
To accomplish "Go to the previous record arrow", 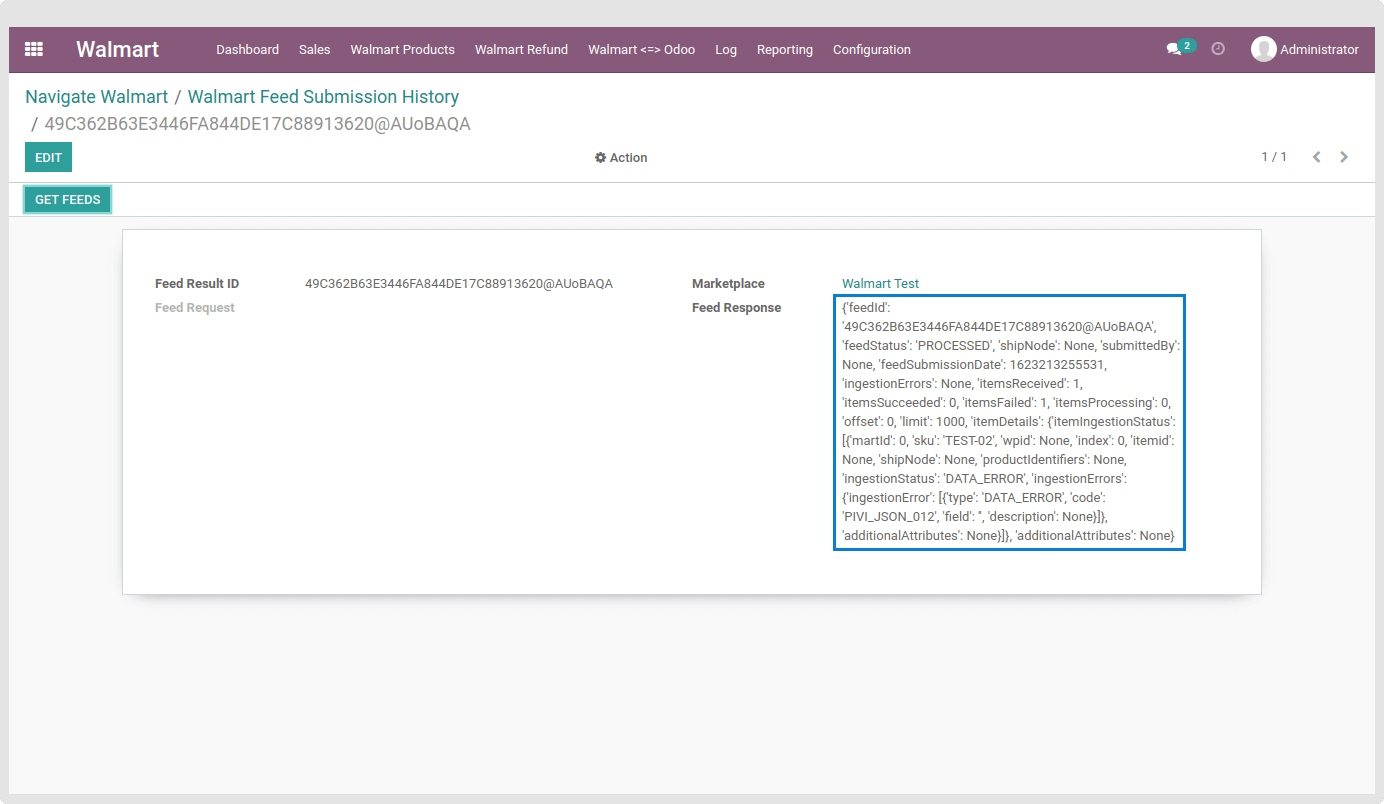I will [1317, 157].
